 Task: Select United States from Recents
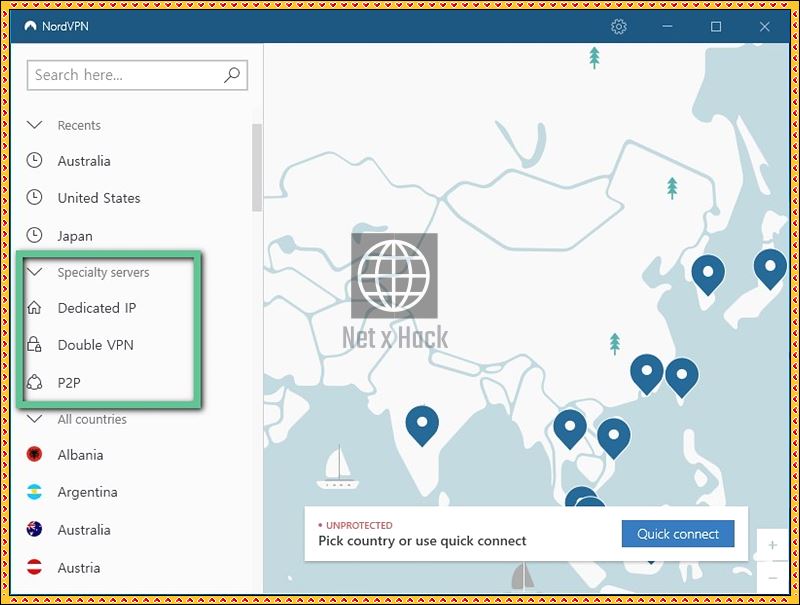tap(98, 198)
